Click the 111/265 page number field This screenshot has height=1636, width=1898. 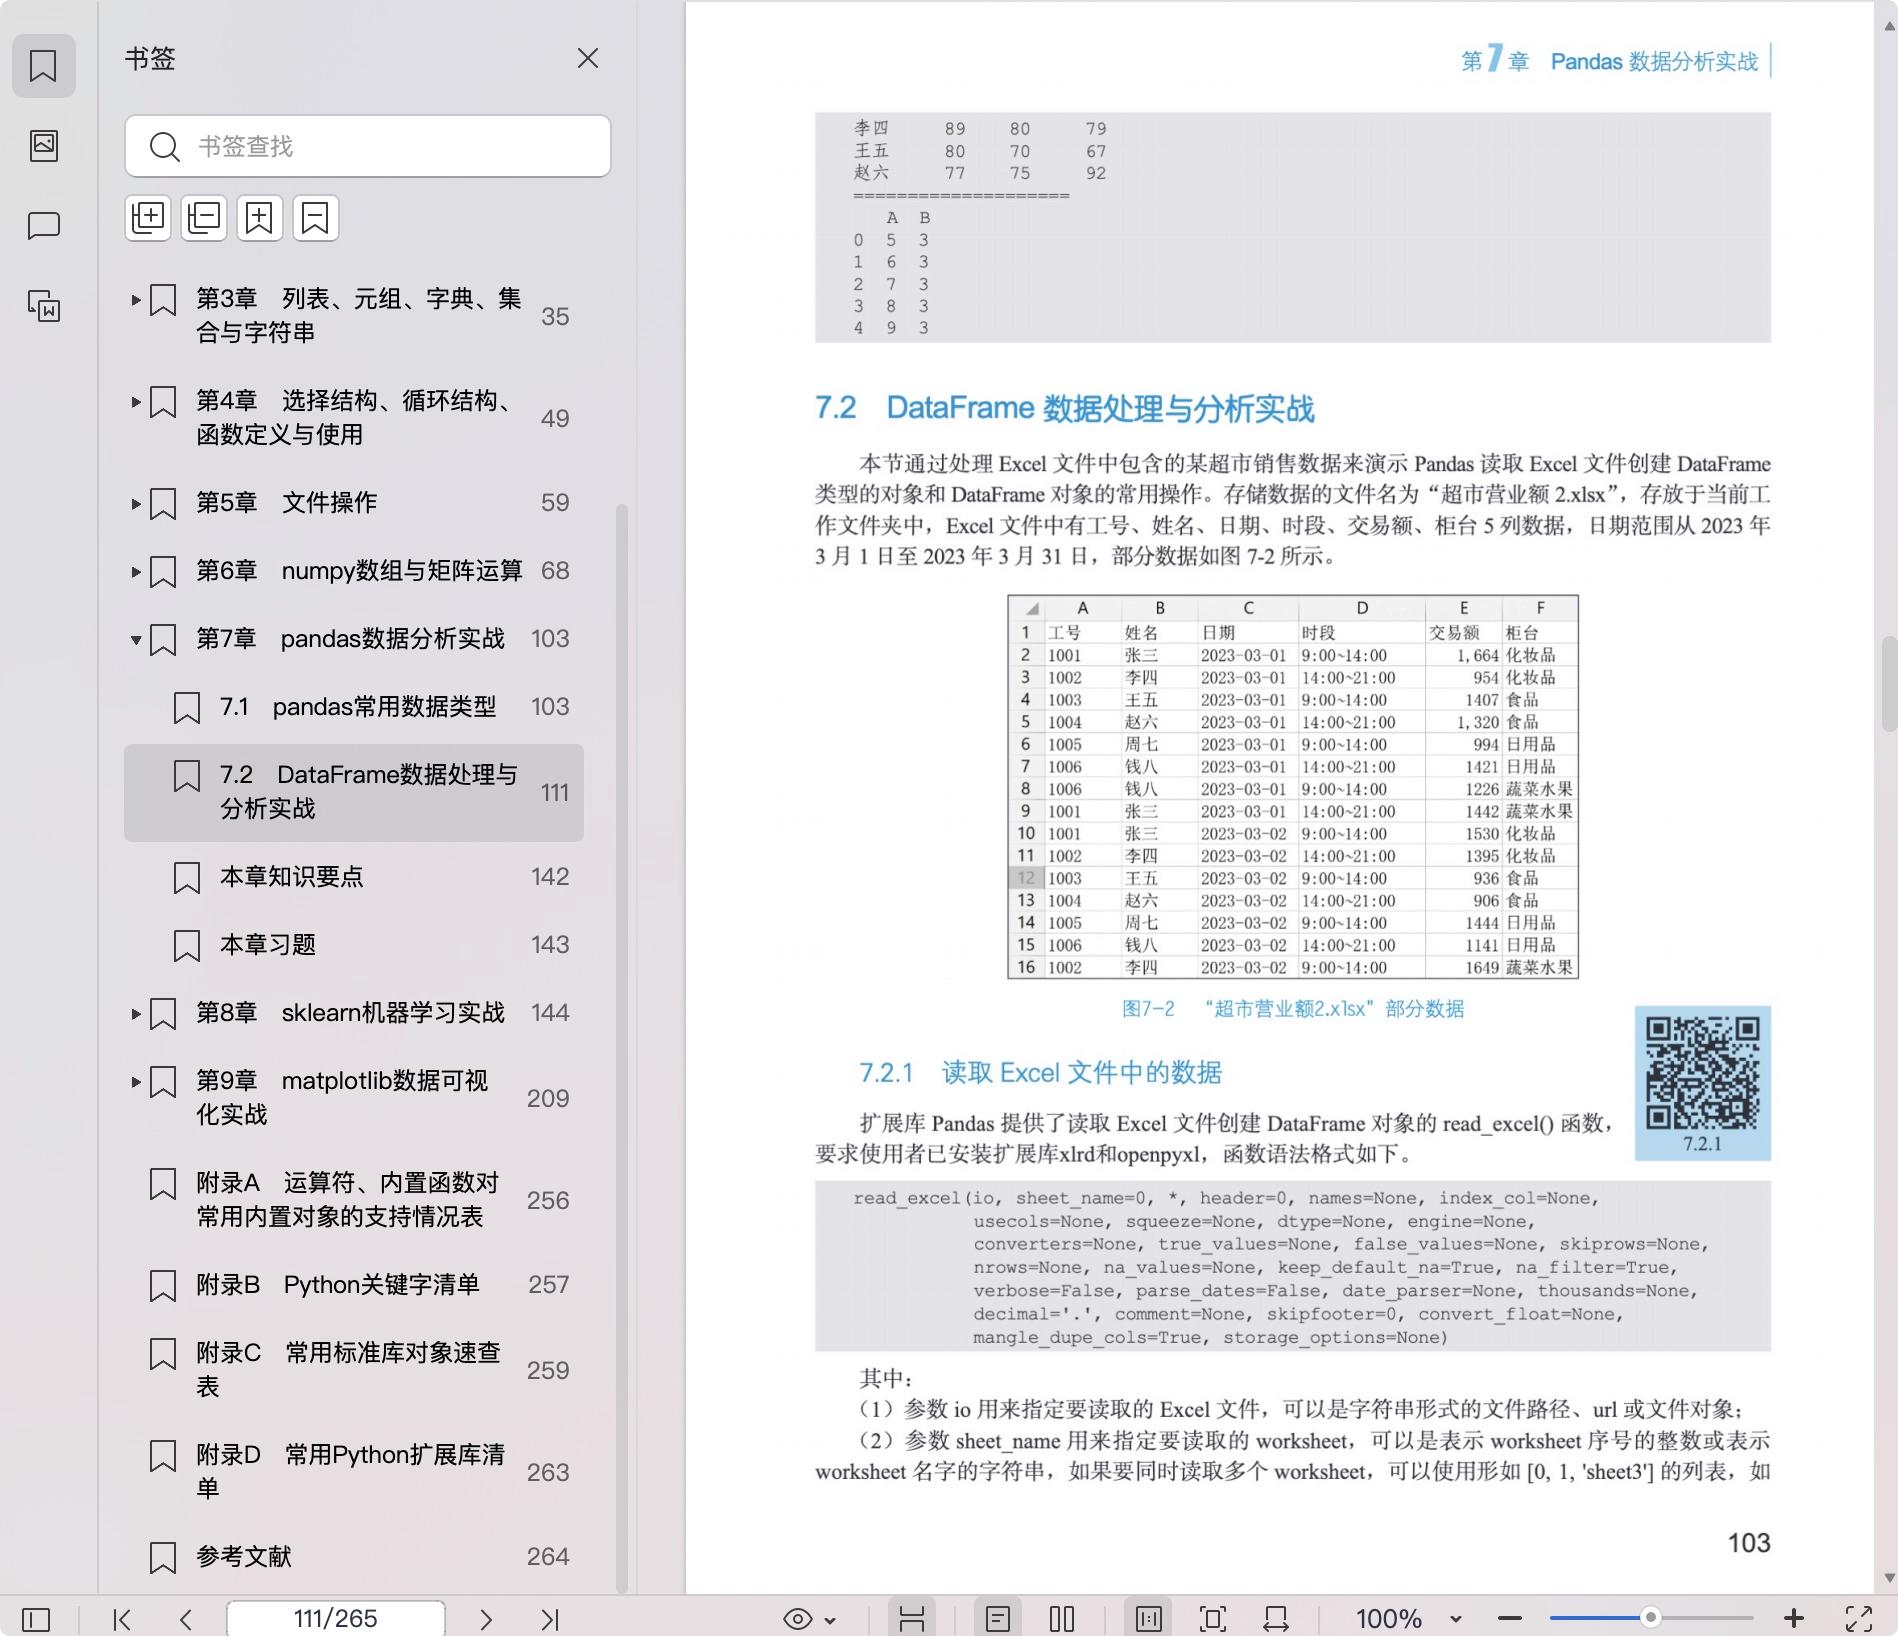(x=336, y=1619)
